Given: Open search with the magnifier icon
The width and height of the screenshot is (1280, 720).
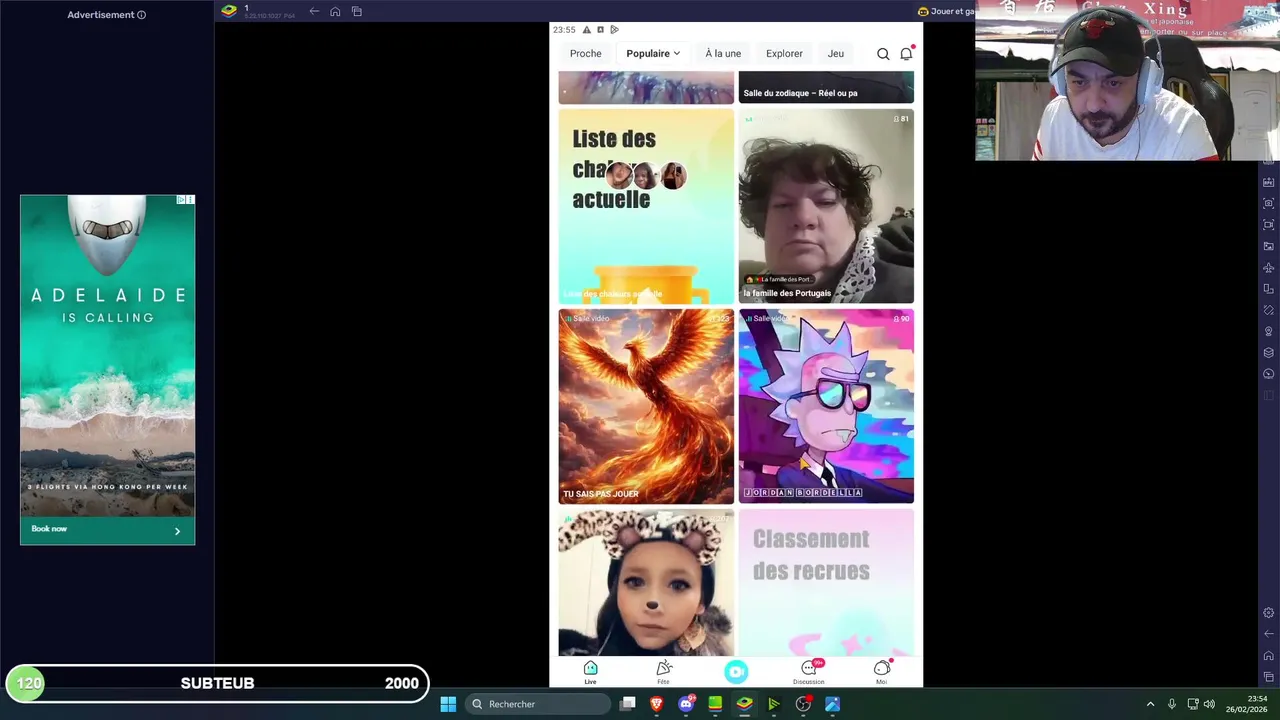Looking at the screenshot, I should [883, 54].
